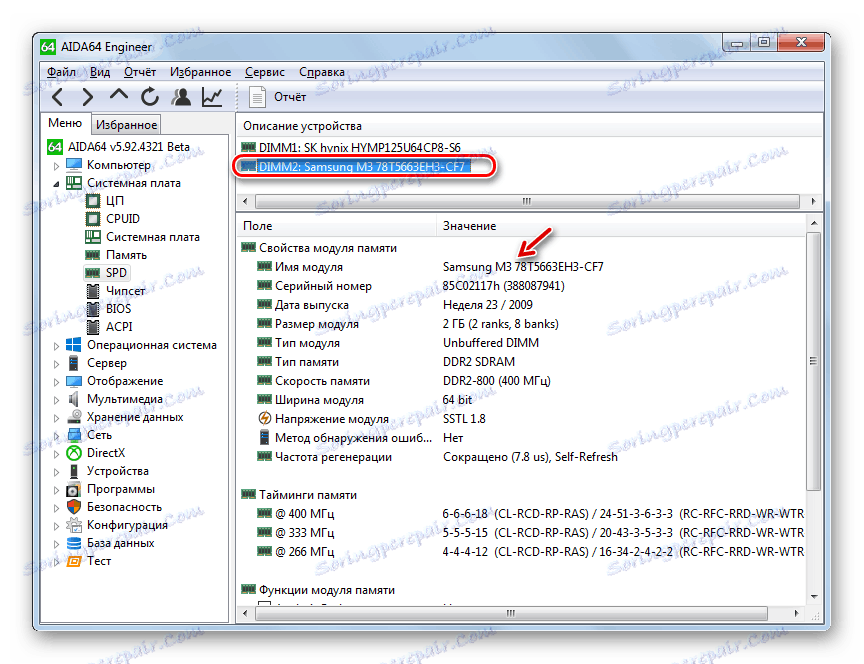The width and height of the screenshot is (864, 664).
Task: Open the user icon in the toolbar
Action: pyautogui.click(x=181, y=97)
